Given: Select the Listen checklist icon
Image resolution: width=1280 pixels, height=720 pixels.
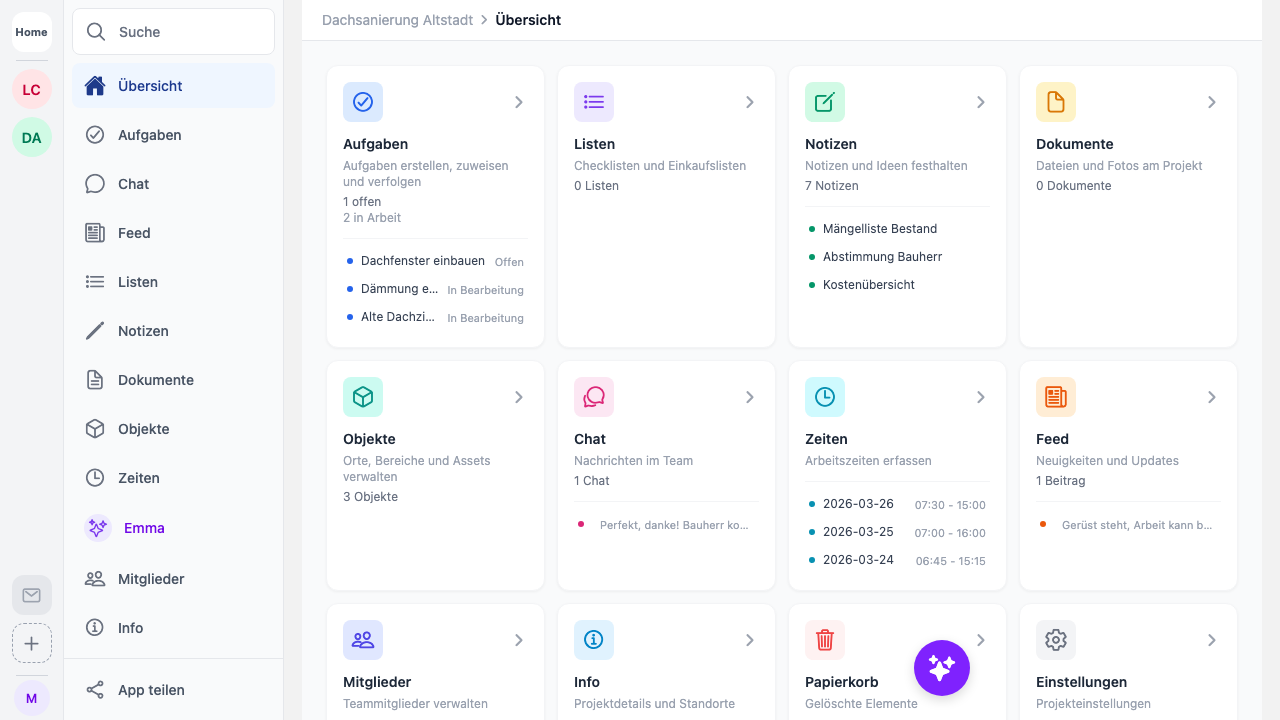Looking at the screenshot, I should [594, 102].
